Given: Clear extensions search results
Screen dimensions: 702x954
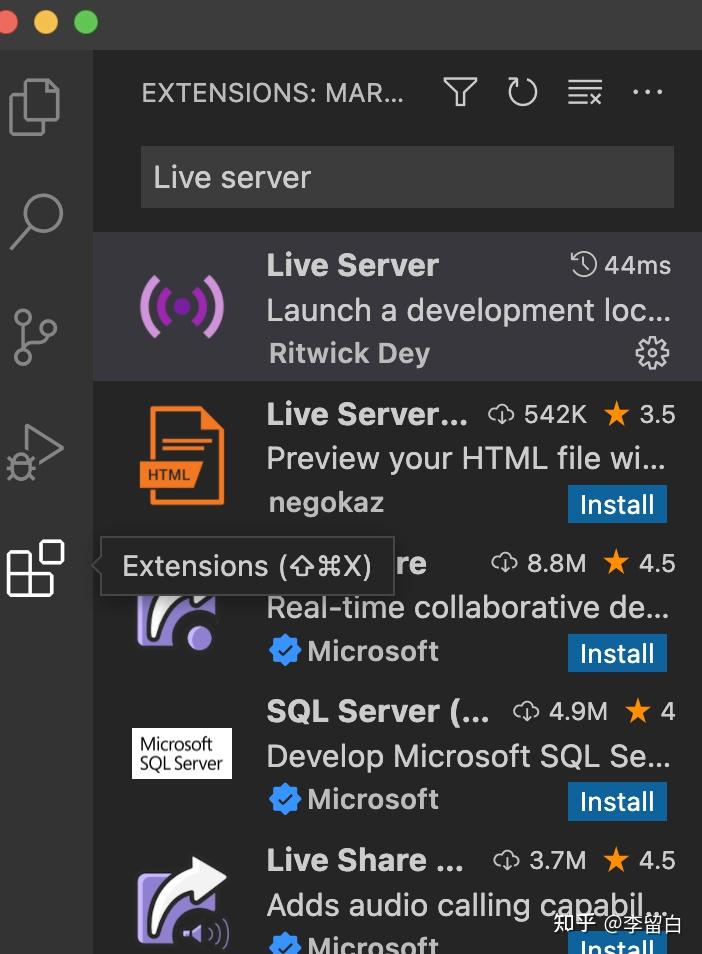Looking at the screenshot, I should [585, 93].
